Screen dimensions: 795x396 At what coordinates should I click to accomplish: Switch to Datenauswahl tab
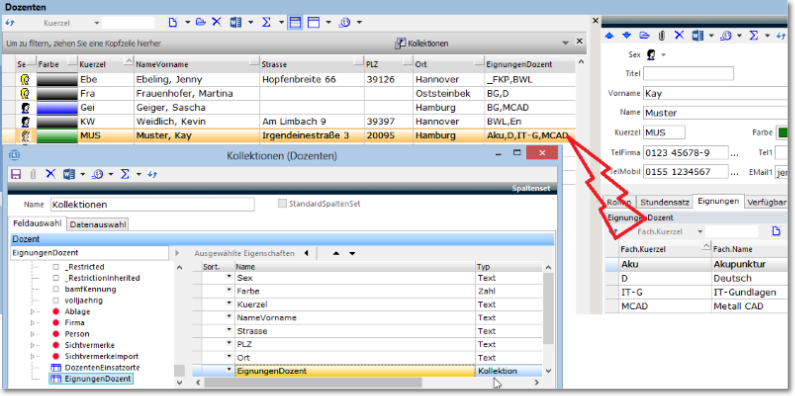pos(98,224)
